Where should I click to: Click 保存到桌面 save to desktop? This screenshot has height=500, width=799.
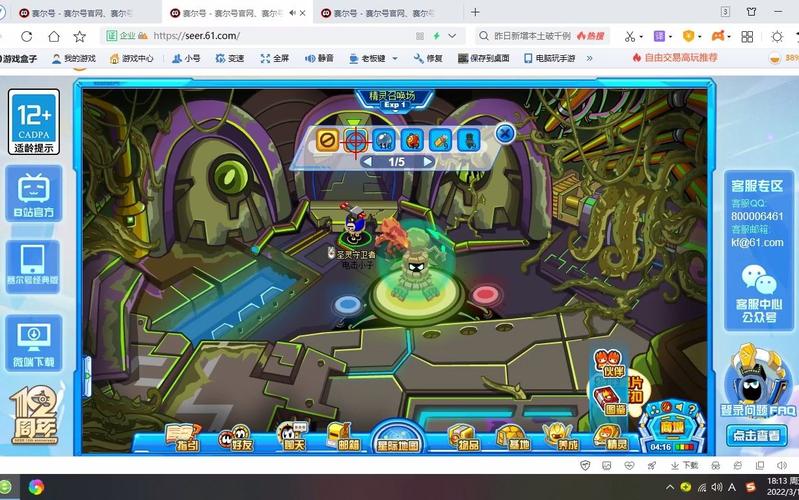tap(484, 59)
